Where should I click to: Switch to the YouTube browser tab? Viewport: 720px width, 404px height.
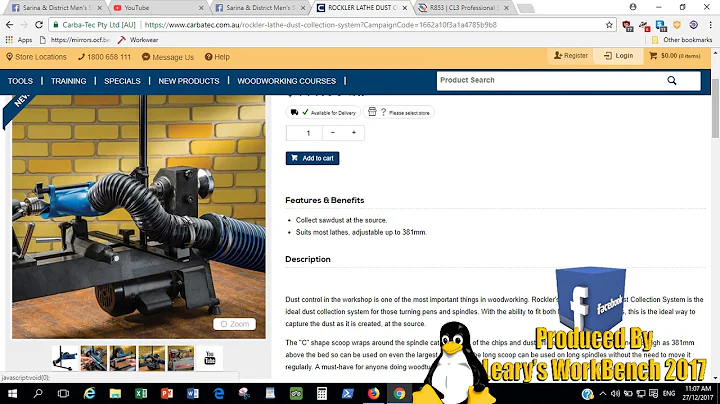(x=156, y=8)
